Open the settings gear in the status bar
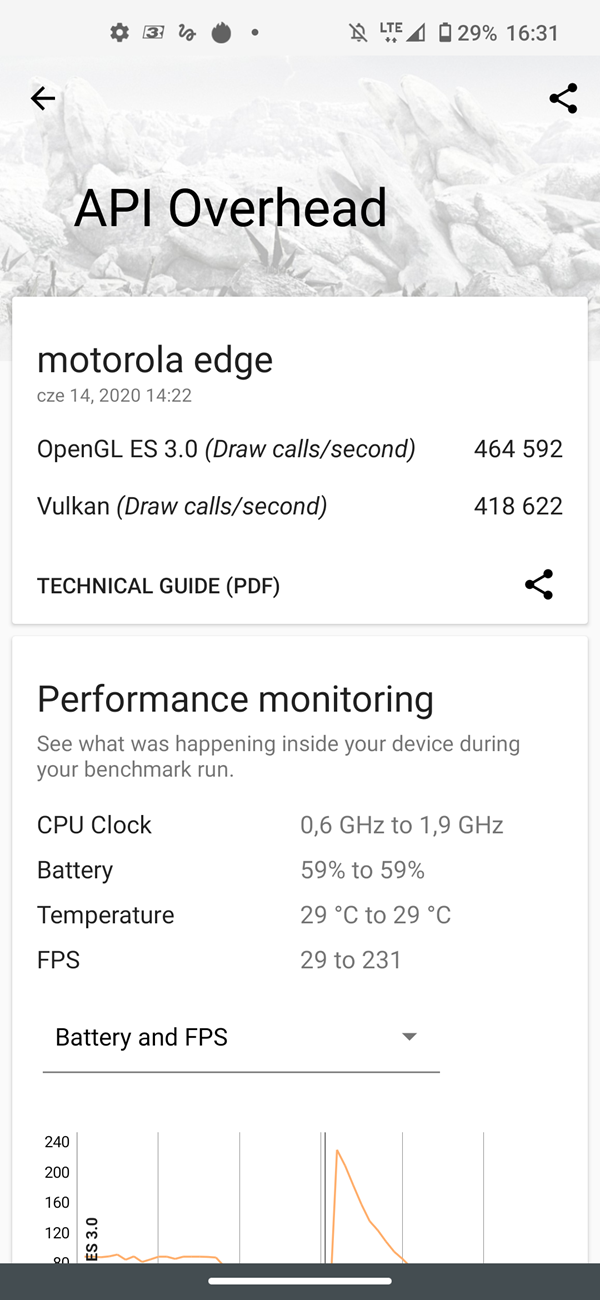 (118, 32)
